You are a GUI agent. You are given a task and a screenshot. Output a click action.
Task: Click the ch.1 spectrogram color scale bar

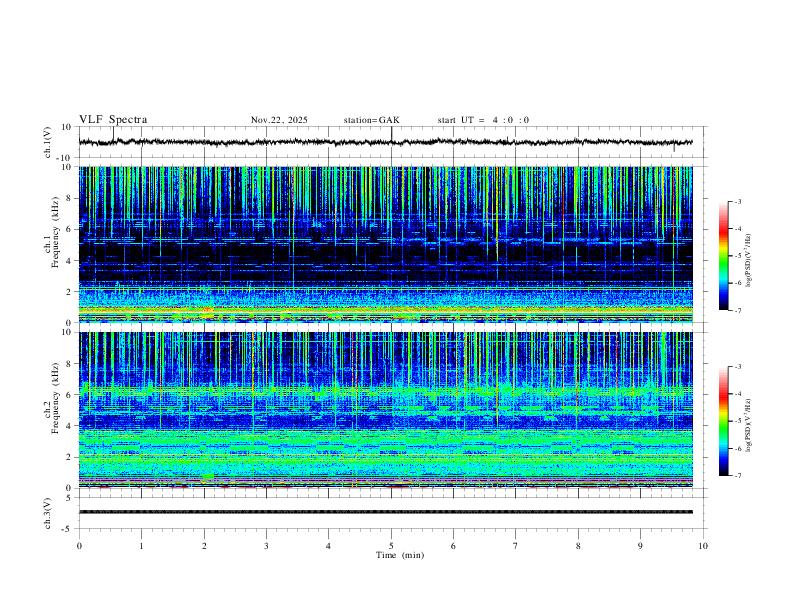(723, 256)
